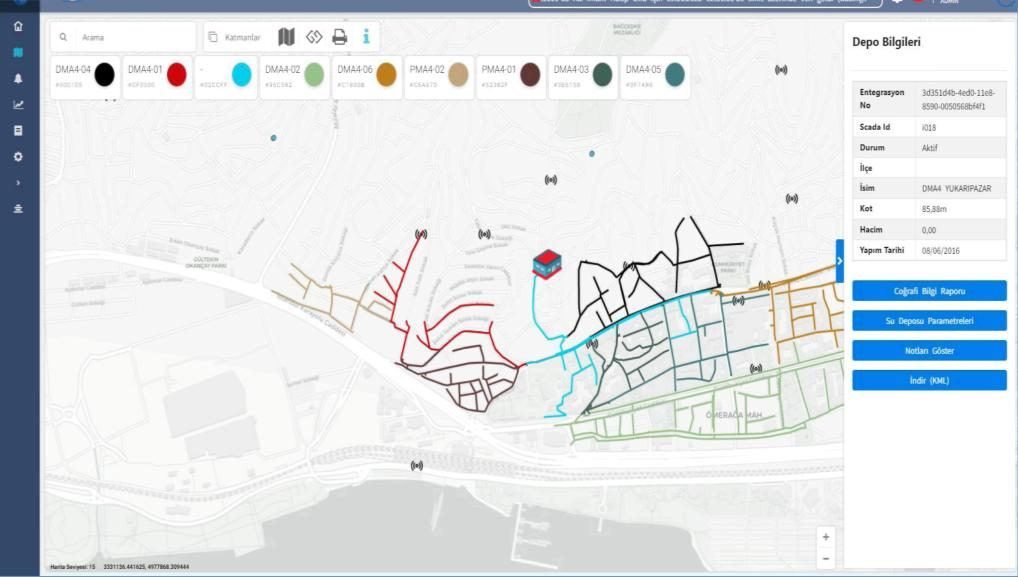Select the Entegrasyon No value
Screen dimensions: 1018x577
(x=958, y=99)
